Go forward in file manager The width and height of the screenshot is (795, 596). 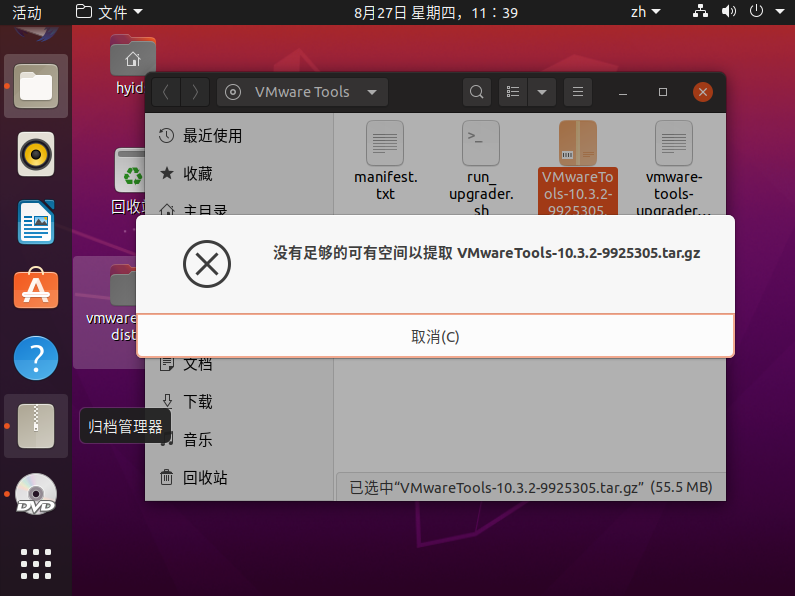195,92
